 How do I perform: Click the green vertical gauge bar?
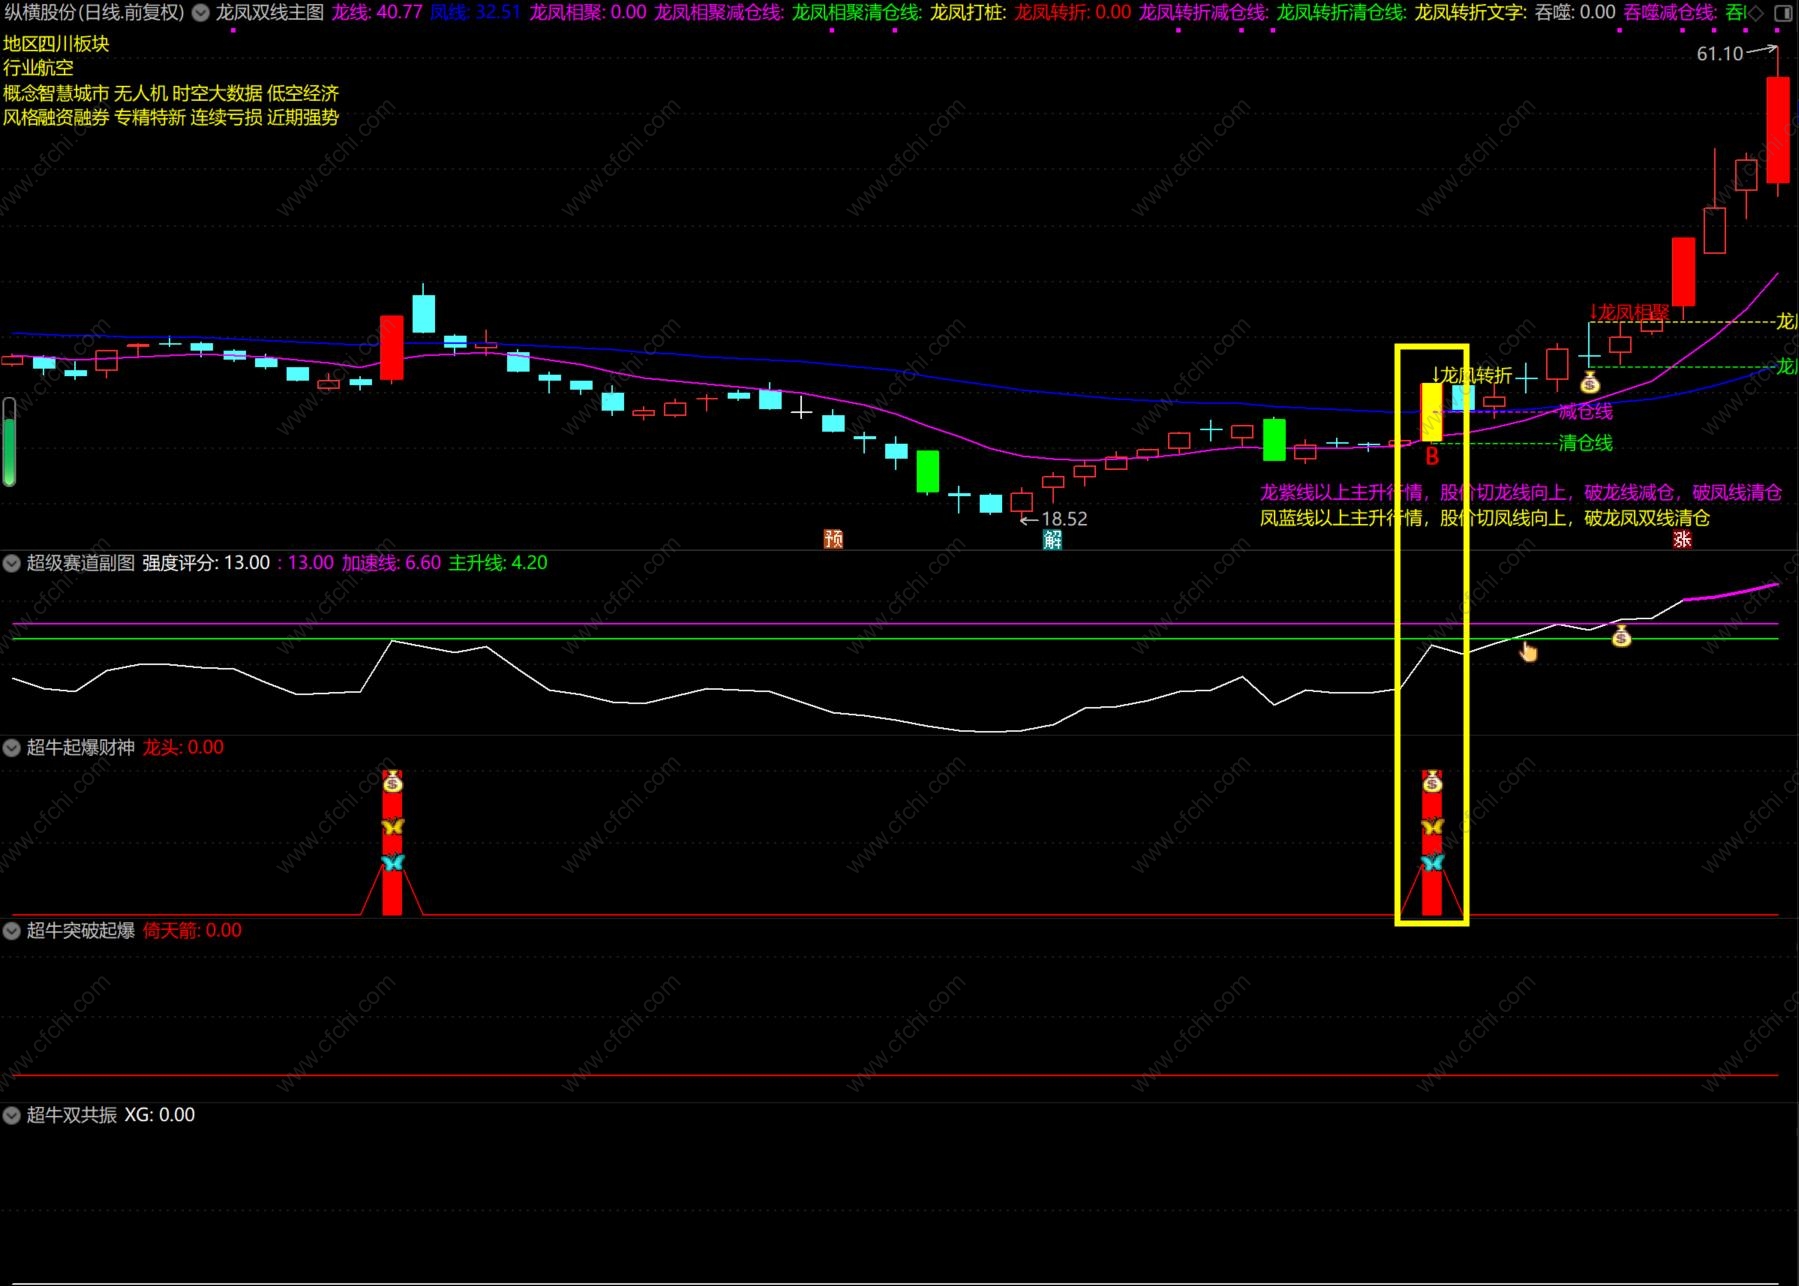9,442
